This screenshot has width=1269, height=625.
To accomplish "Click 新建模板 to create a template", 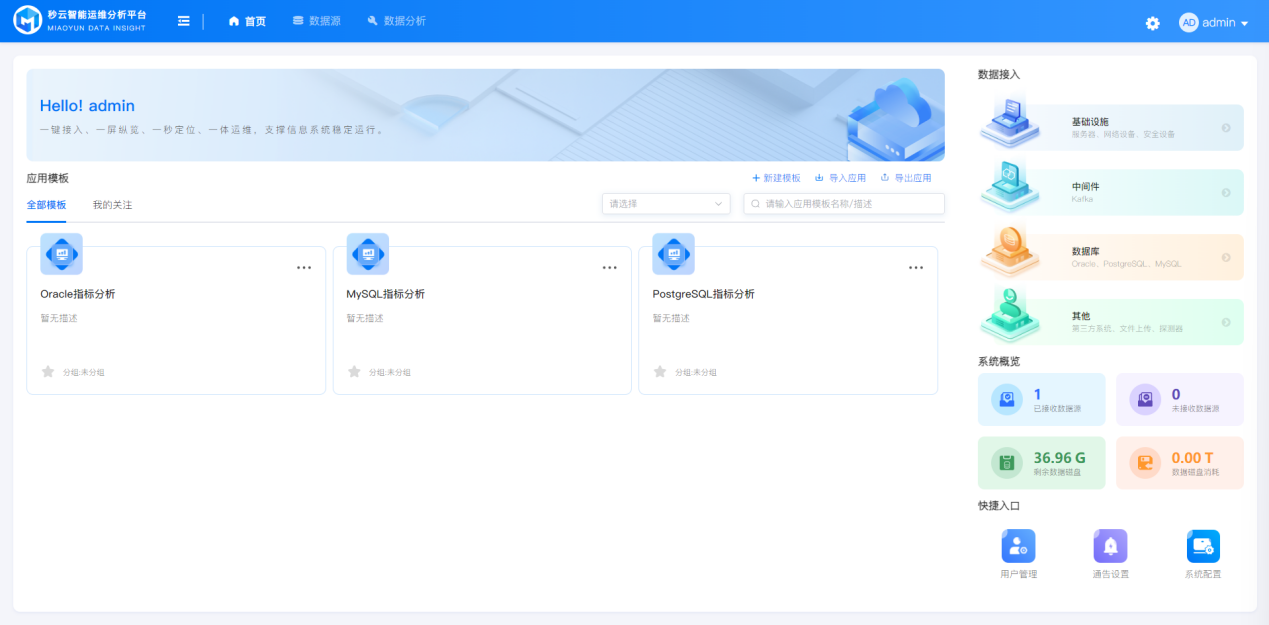I will click(776, 178).
